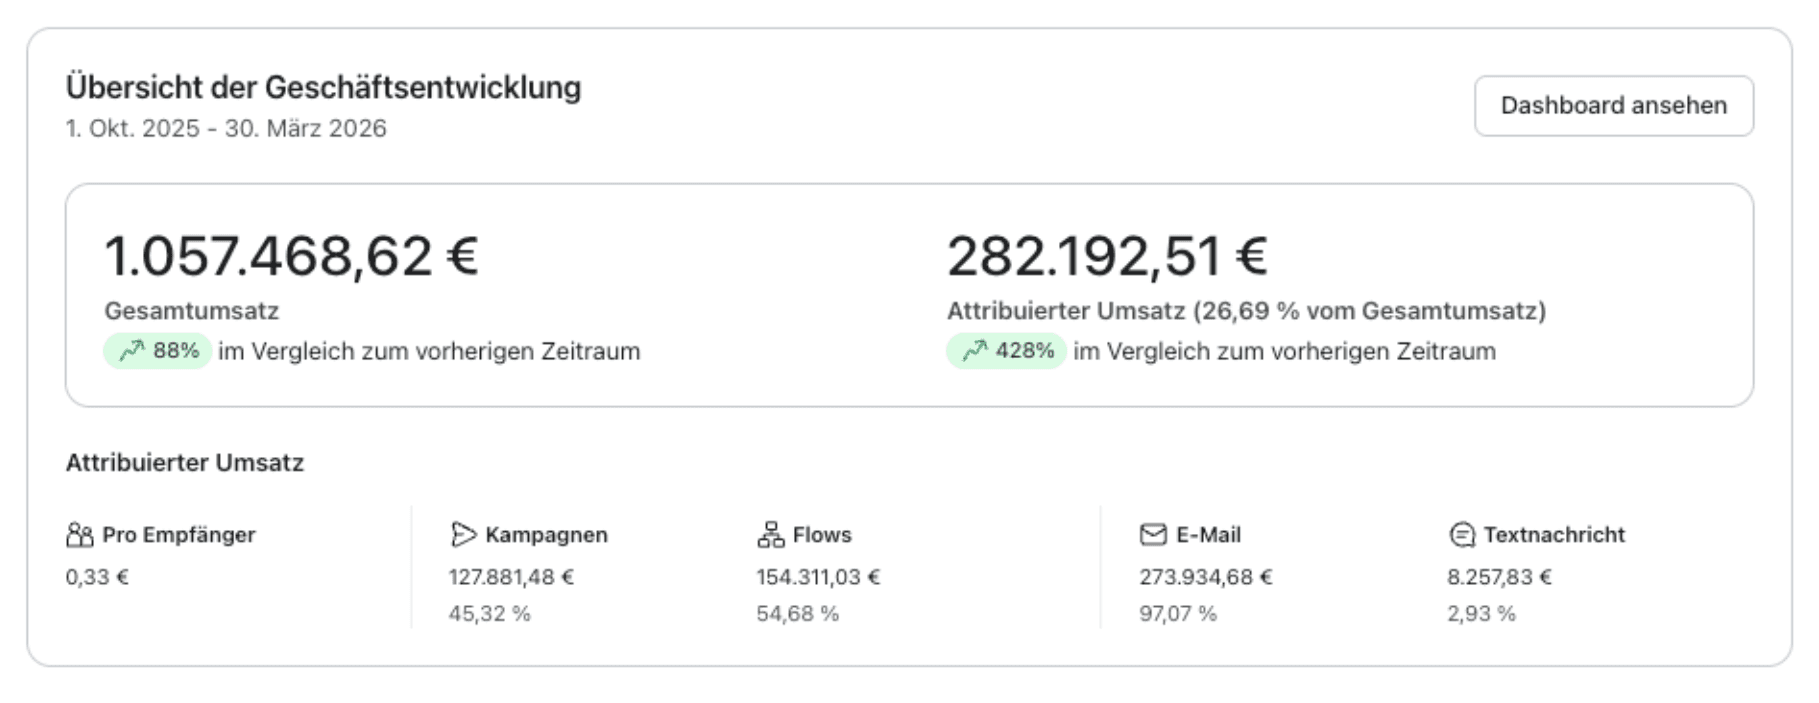This screenshot has width=1819, height=703.
Task: Click the Pro Empfänger people icon
Action: (79, 535)
